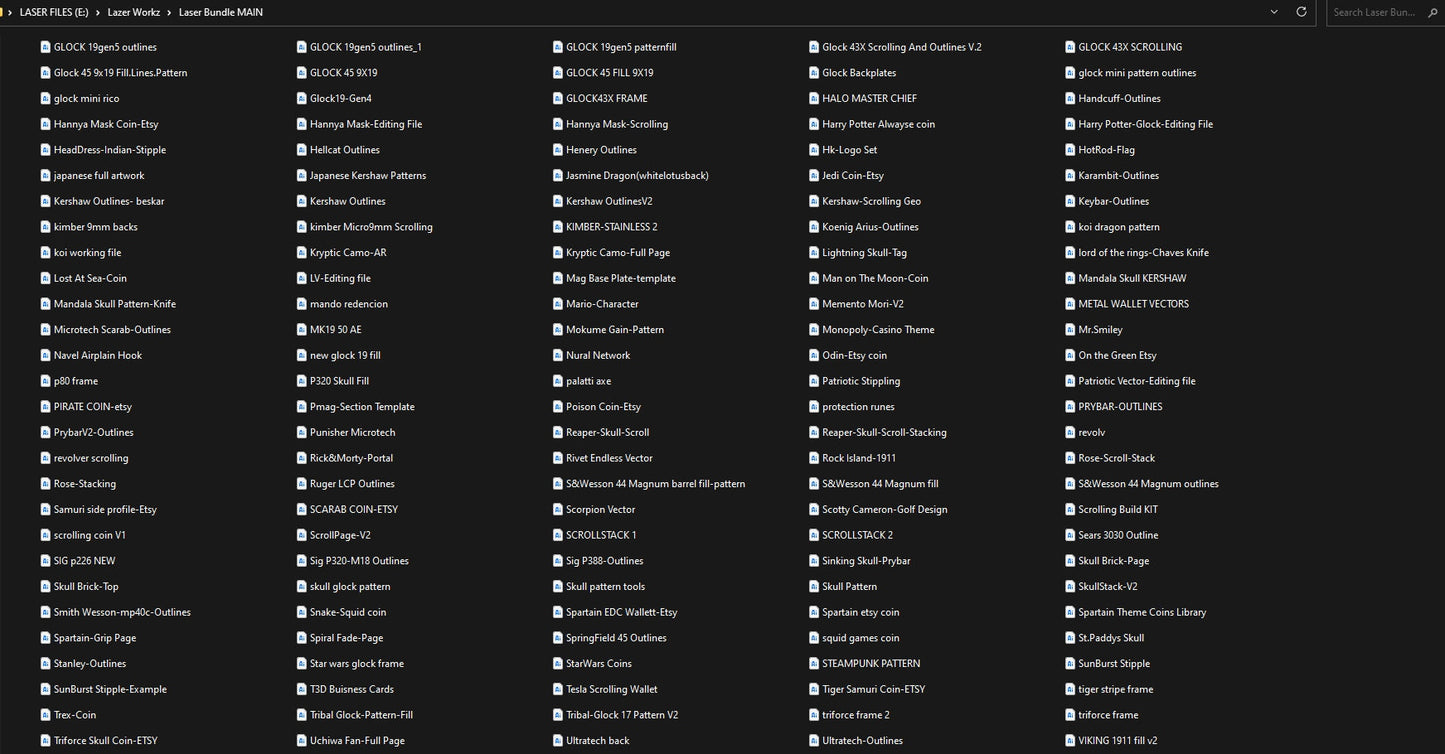Click the file icon beside HALO MASTER CHIEF
This screenshot has width=1445, height=754.
tap(814, 98)
